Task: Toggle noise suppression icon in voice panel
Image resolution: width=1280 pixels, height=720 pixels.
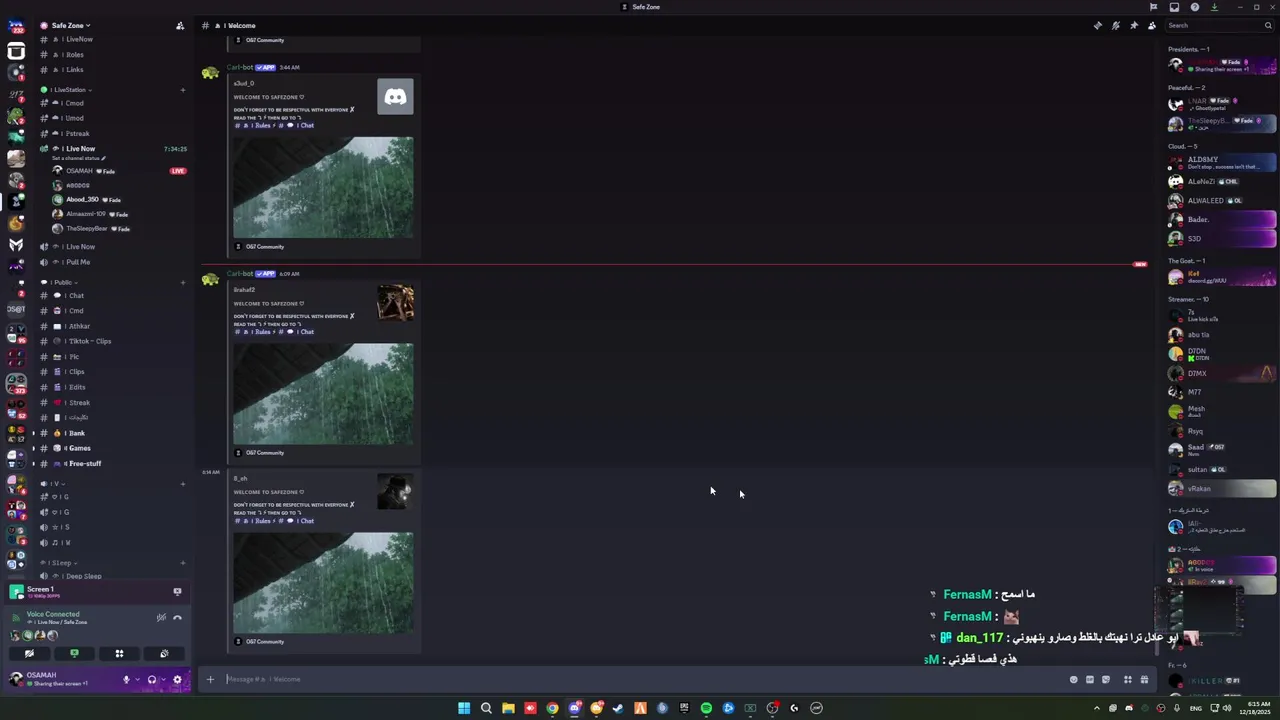Action: (161, 617)
